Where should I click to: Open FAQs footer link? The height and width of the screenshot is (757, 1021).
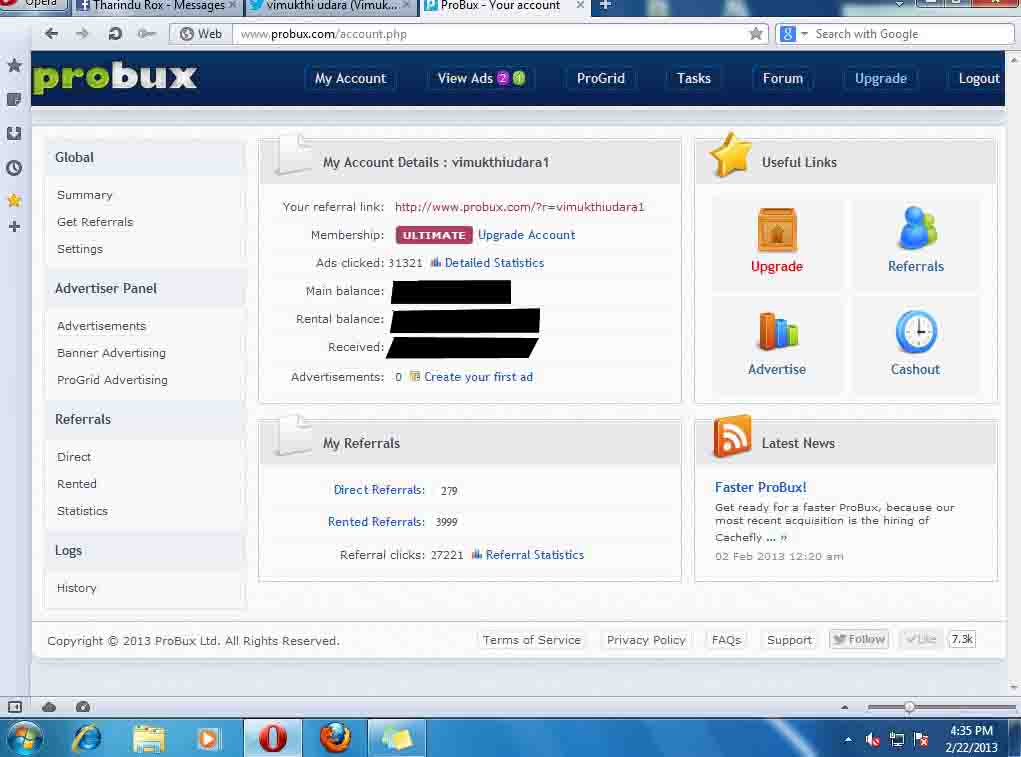click(x=726, y=640)
